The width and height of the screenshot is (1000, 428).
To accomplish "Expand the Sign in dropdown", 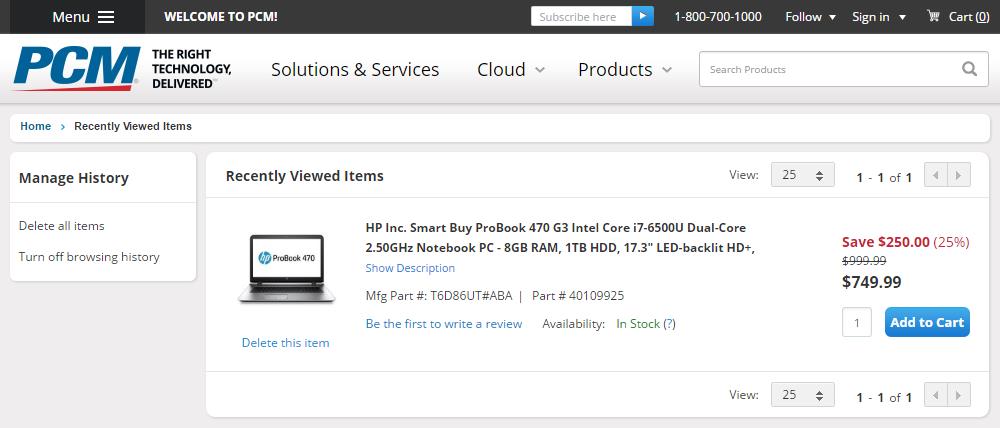I will tap(879, 17).
